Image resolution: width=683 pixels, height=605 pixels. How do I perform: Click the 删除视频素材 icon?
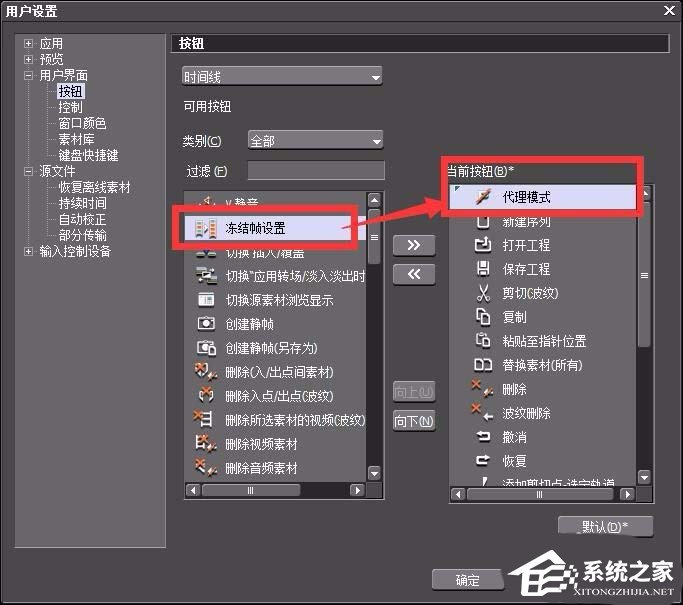click(x=206, y=443)
